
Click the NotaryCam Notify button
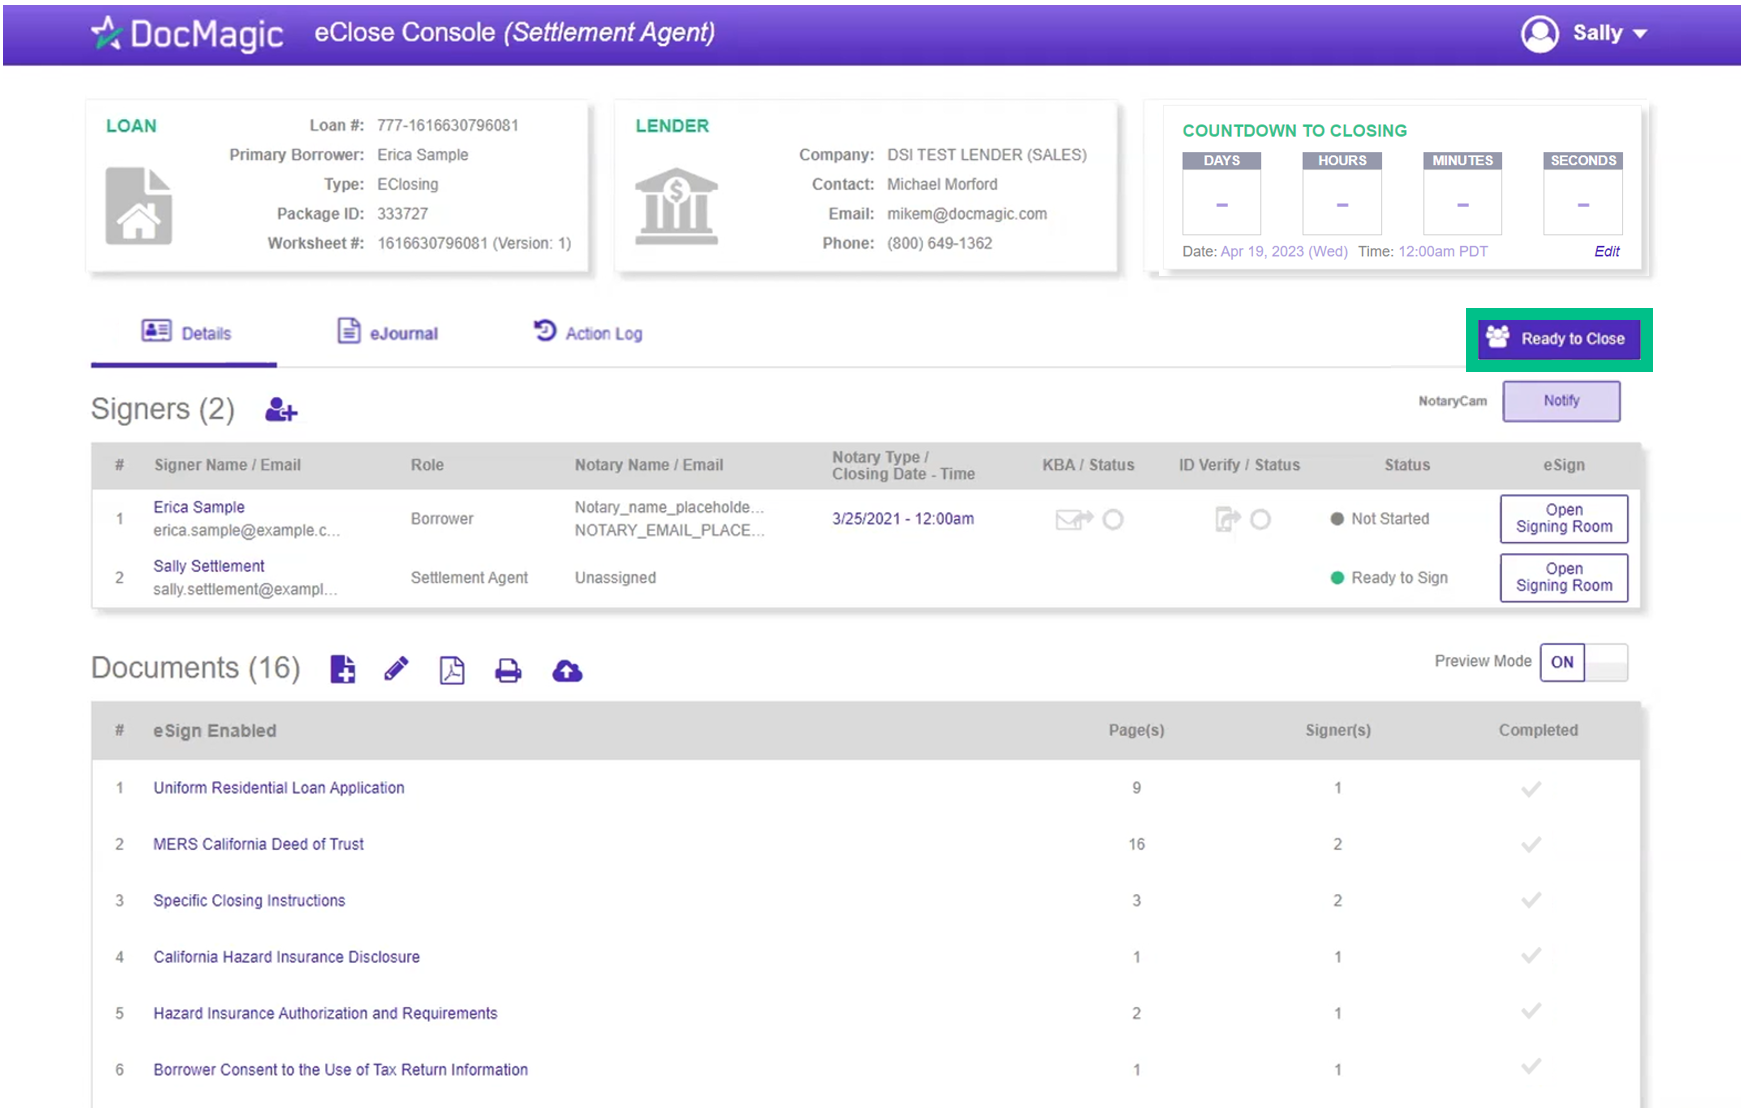tap(1560, 401)
